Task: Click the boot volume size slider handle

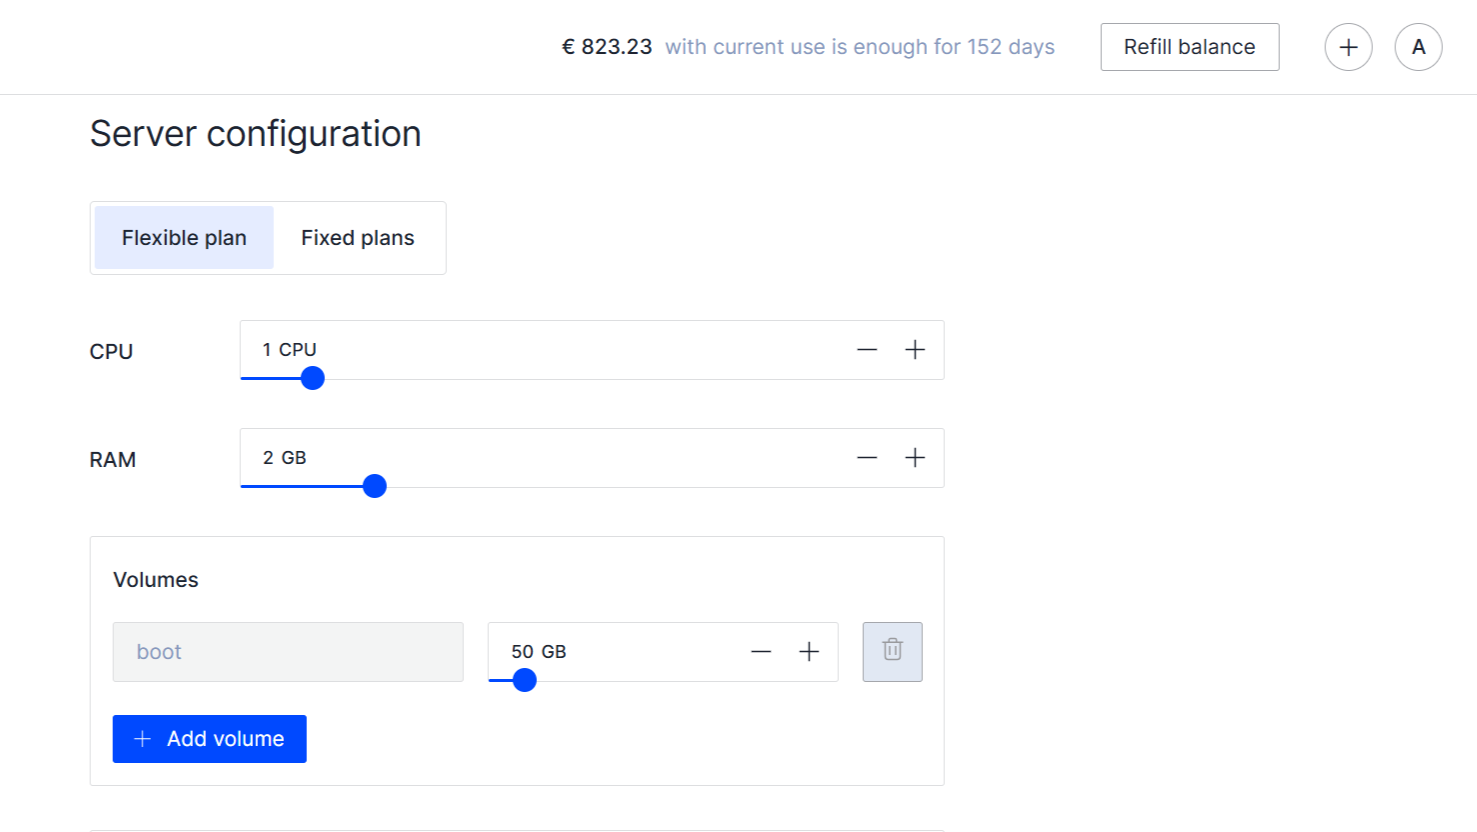Action: tap(524, 680)
